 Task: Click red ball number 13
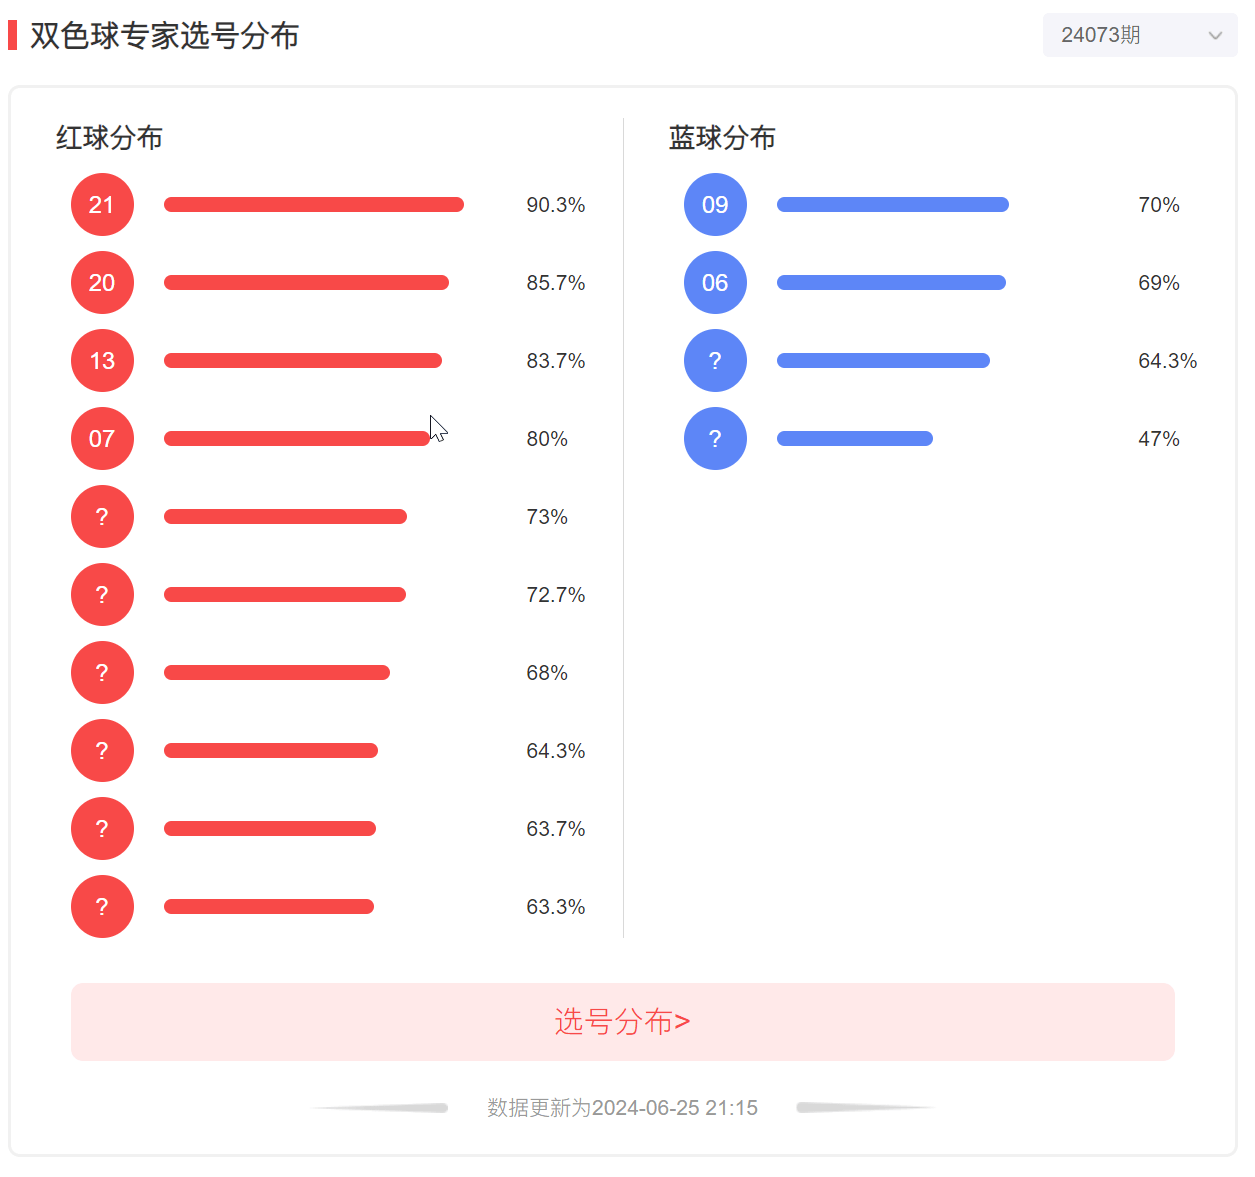coord(102,361)
